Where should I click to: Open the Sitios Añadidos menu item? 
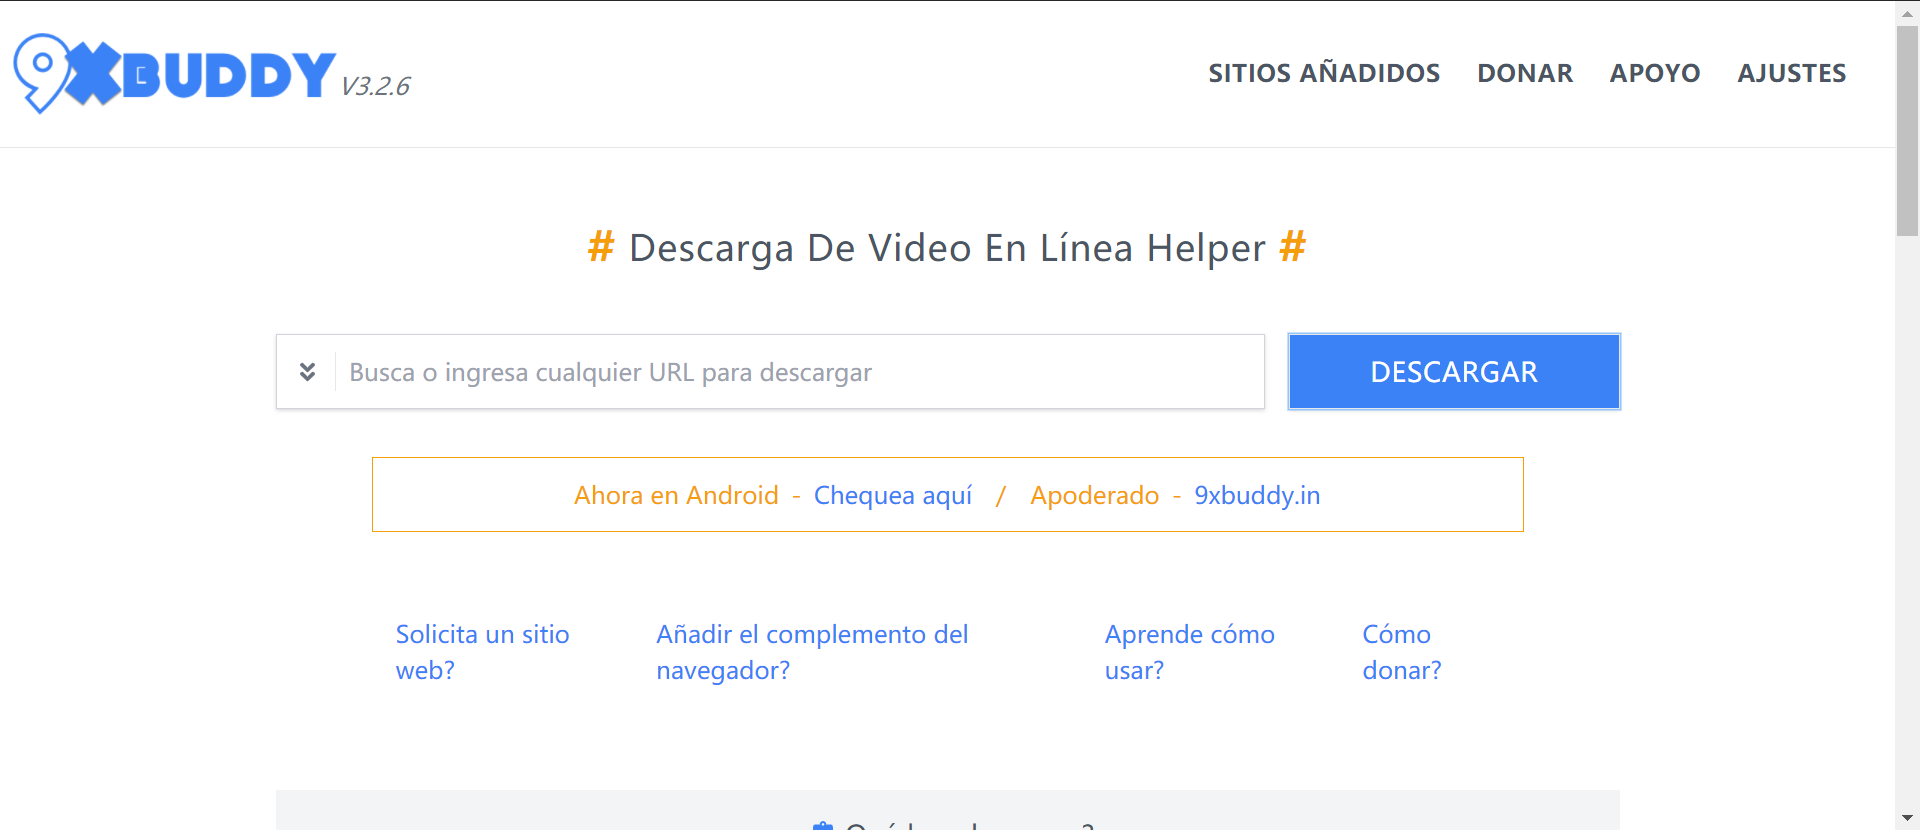[x=1324, y=73]
